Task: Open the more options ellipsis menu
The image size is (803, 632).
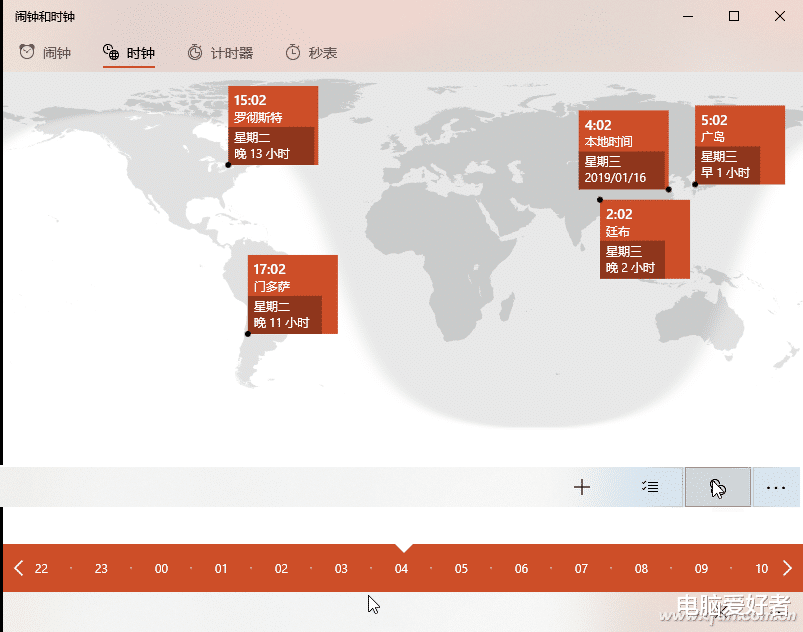Action: coord(775,487)
